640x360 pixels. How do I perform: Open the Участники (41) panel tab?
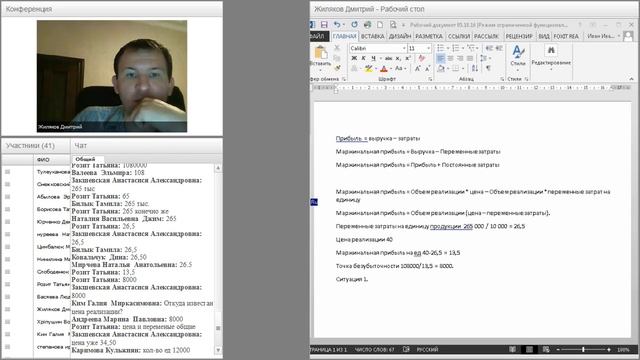(31, 145)
